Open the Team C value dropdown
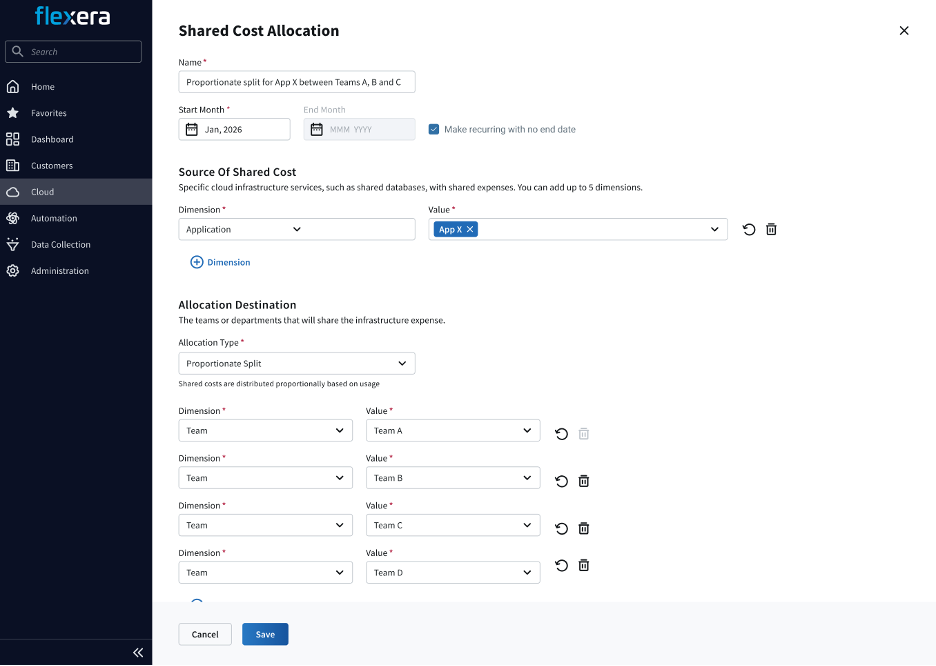Screen dimensions: 936x666 pos(453,525)
